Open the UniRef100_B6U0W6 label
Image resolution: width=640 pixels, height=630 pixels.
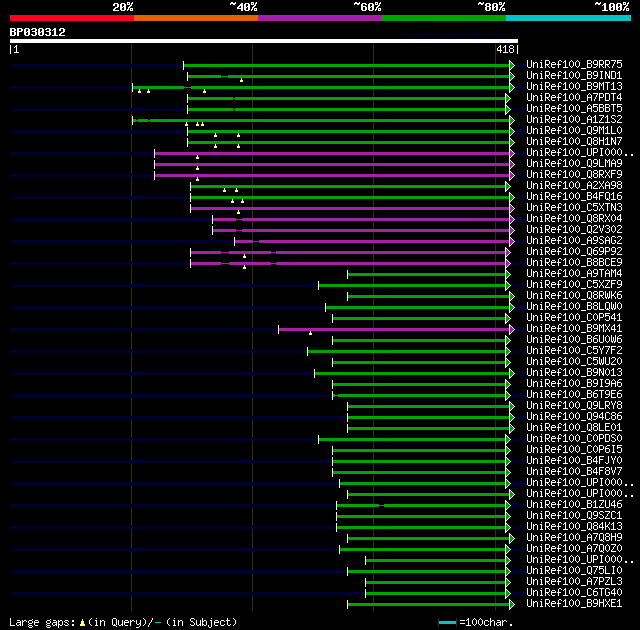pyautogui.click(x=574, y=340)
